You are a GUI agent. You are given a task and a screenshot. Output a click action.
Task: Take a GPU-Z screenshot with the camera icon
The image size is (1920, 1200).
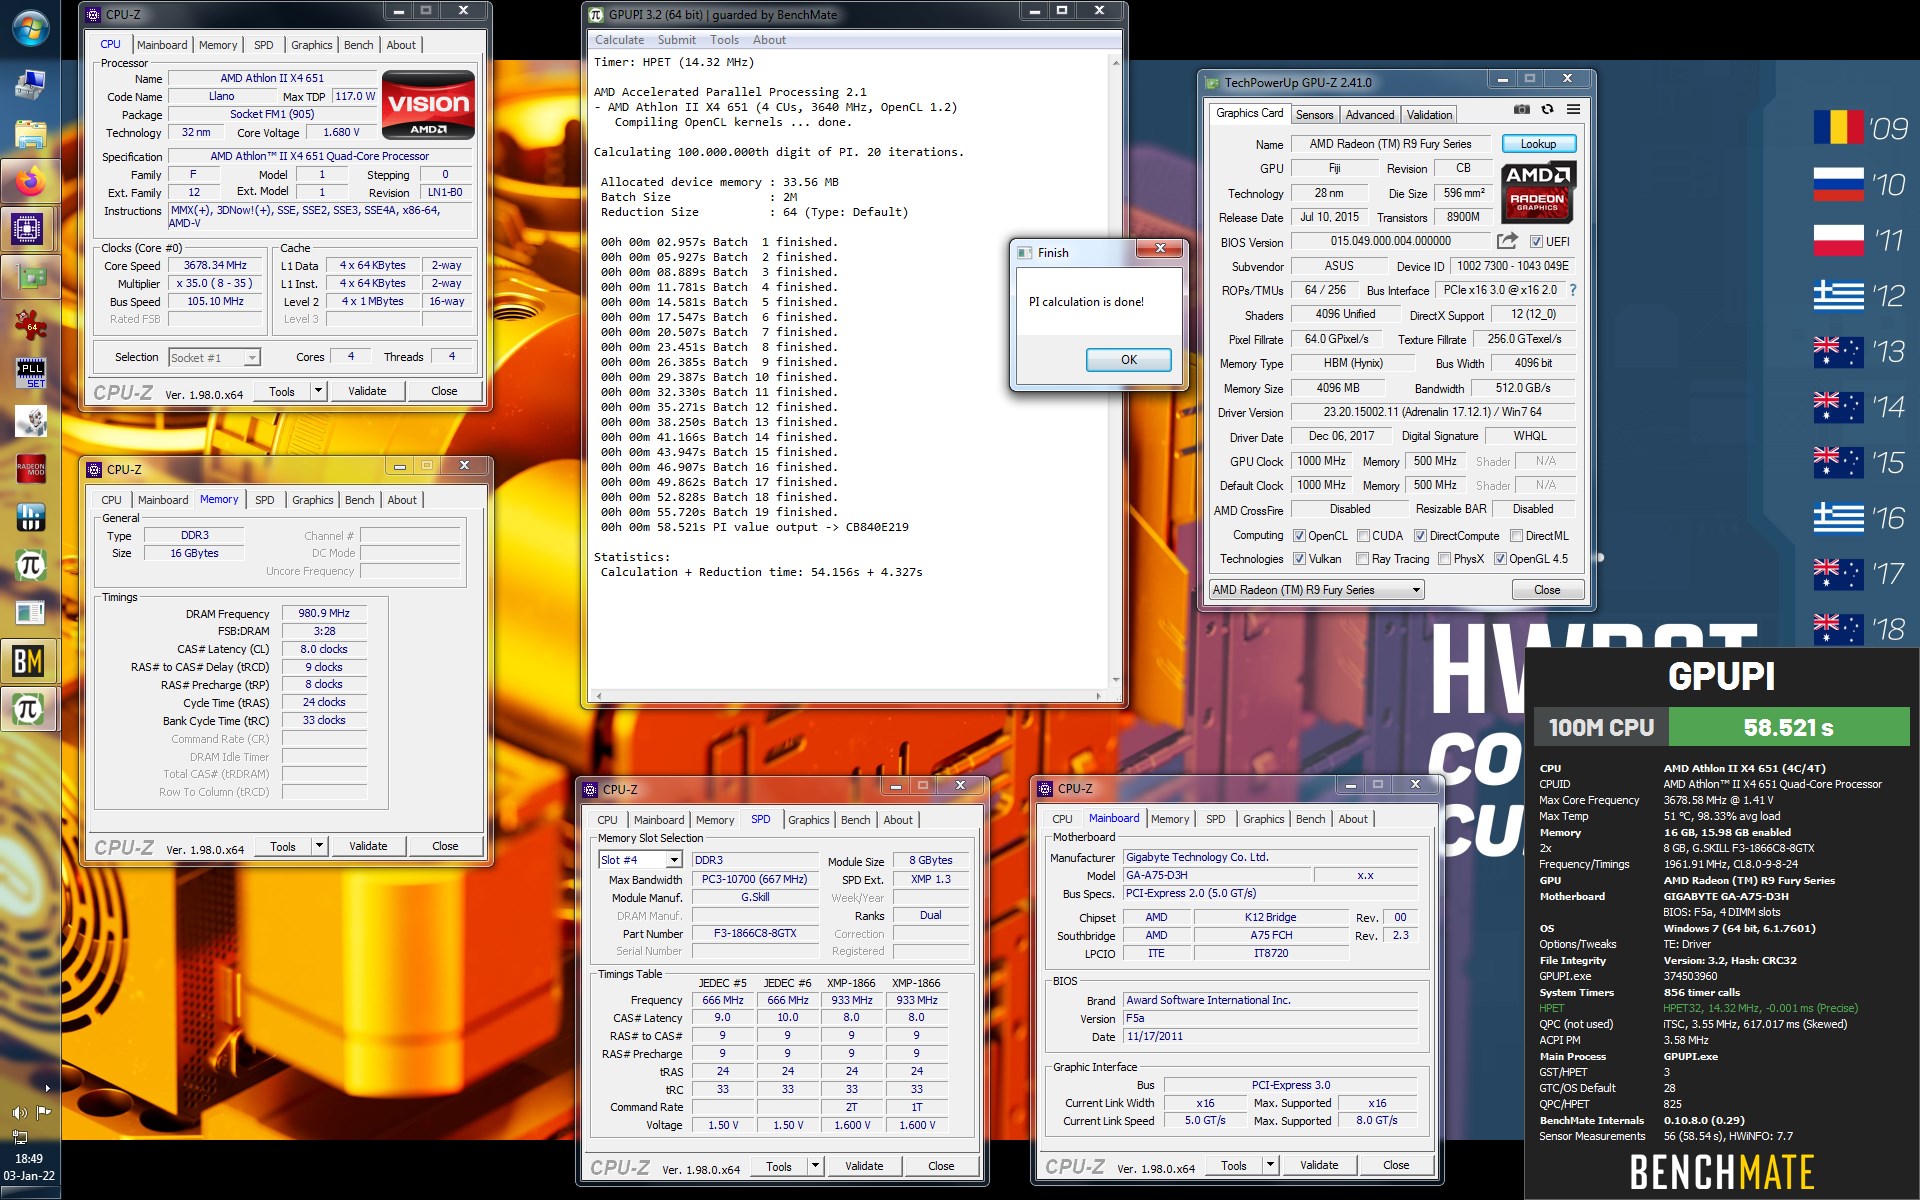point(1521,109)
